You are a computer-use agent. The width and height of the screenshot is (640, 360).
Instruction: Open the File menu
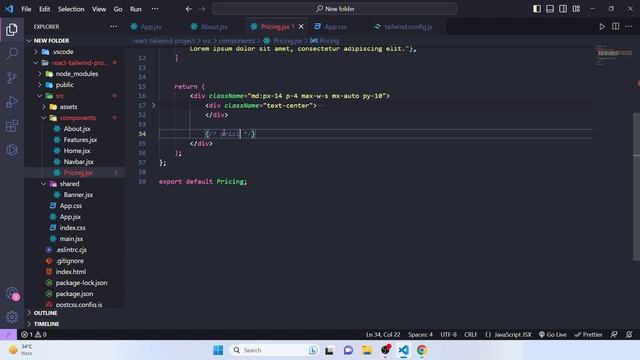point(26,9)
